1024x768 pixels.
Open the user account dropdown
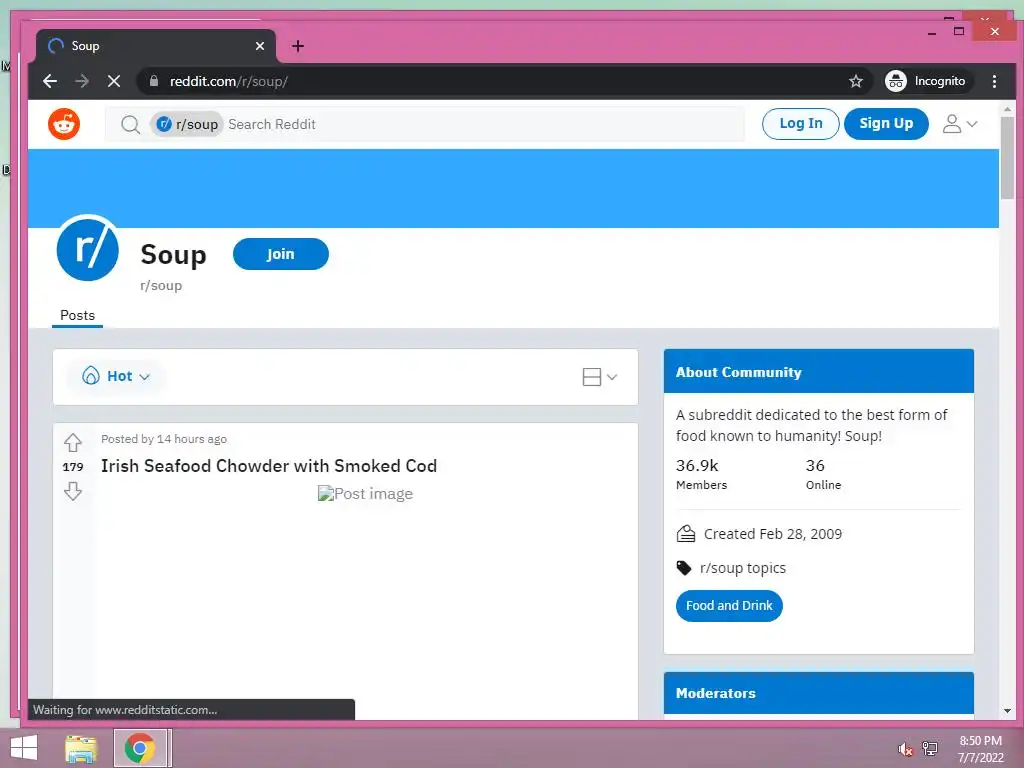click(959, 124)
